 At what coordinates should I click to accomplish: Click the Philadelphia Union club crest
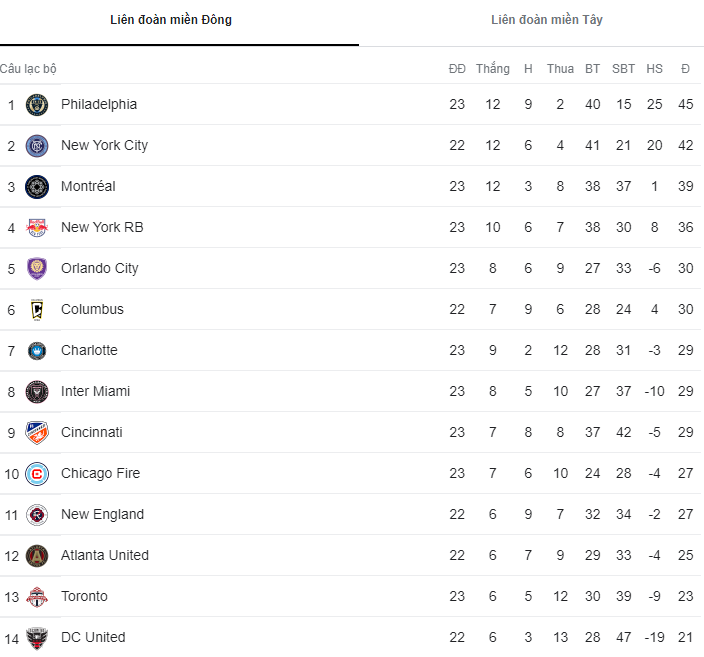click(37, 105)
